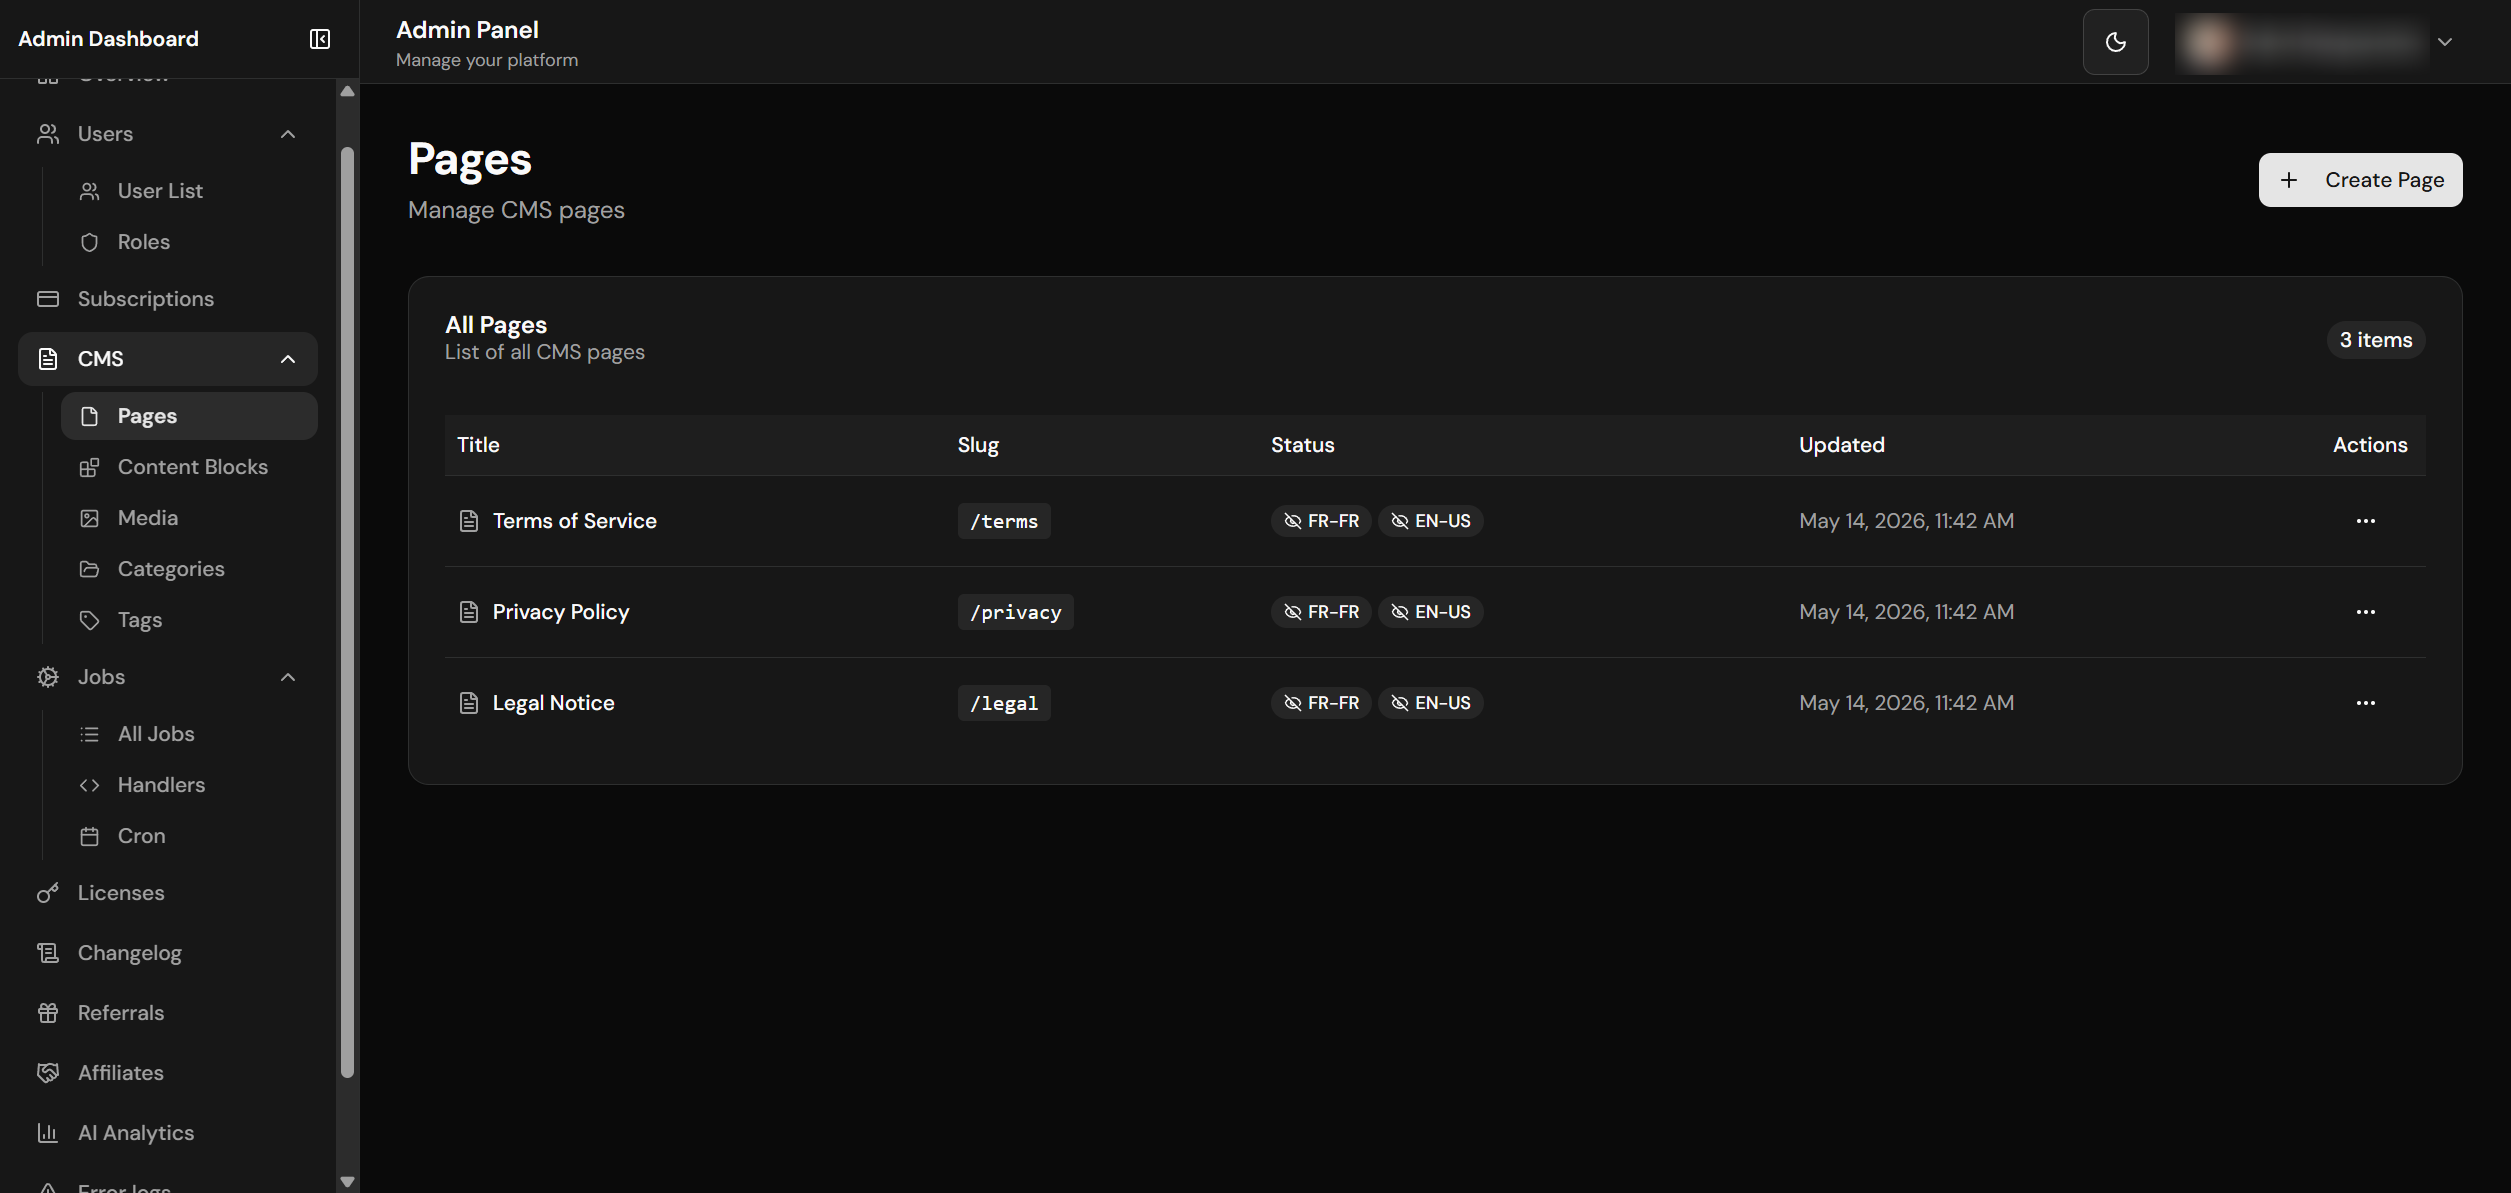Screen dimensions: 2511x1193
Task: Click the Updated column header
Action: click(1842, 445)
